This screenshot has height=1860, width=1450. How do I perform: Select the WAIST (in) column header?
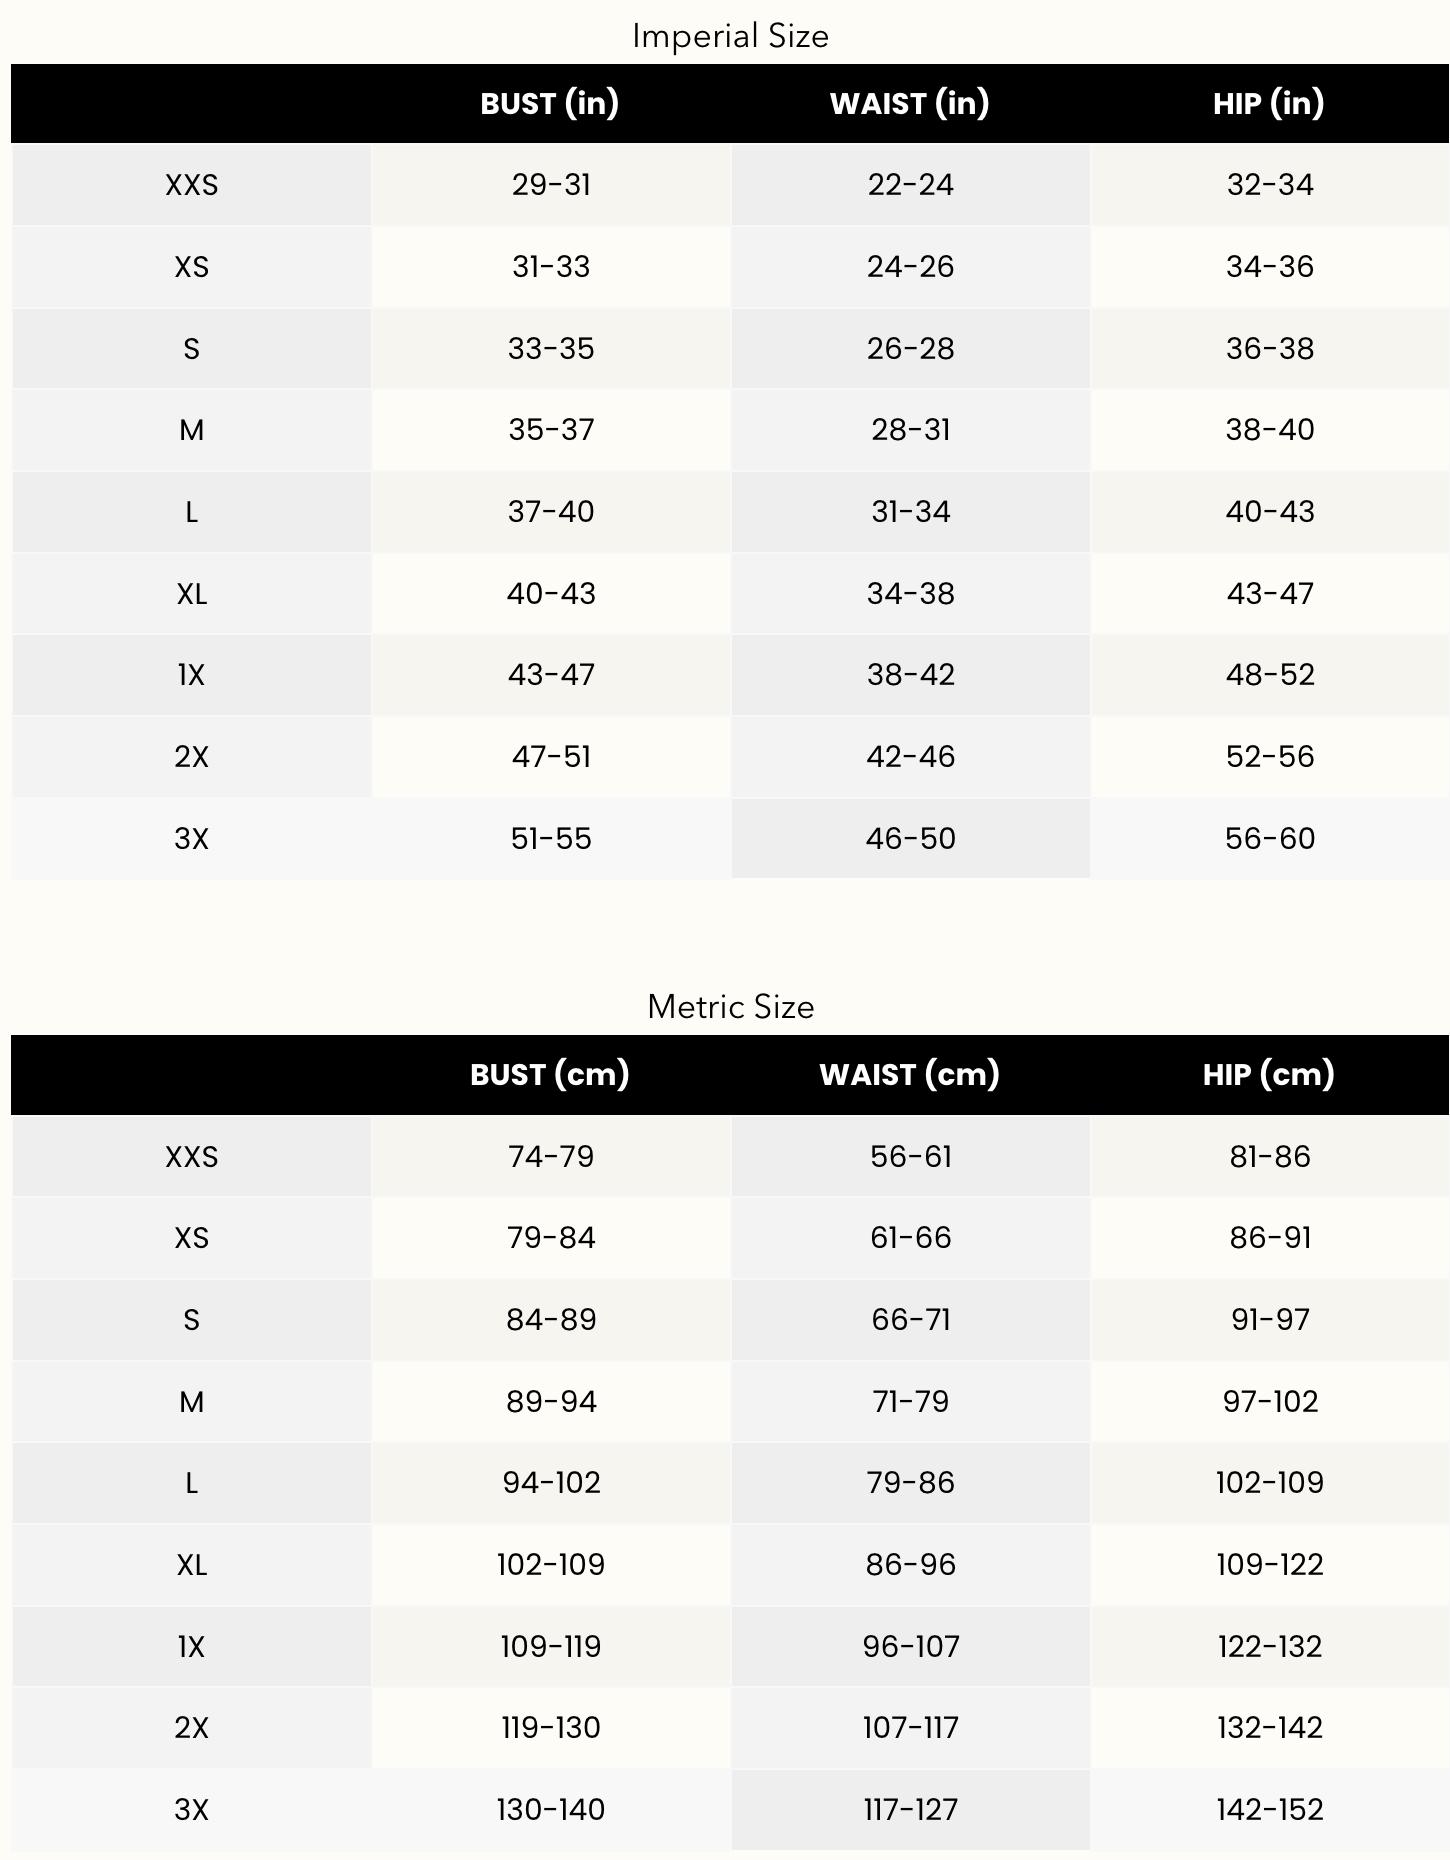pos(909,103)
